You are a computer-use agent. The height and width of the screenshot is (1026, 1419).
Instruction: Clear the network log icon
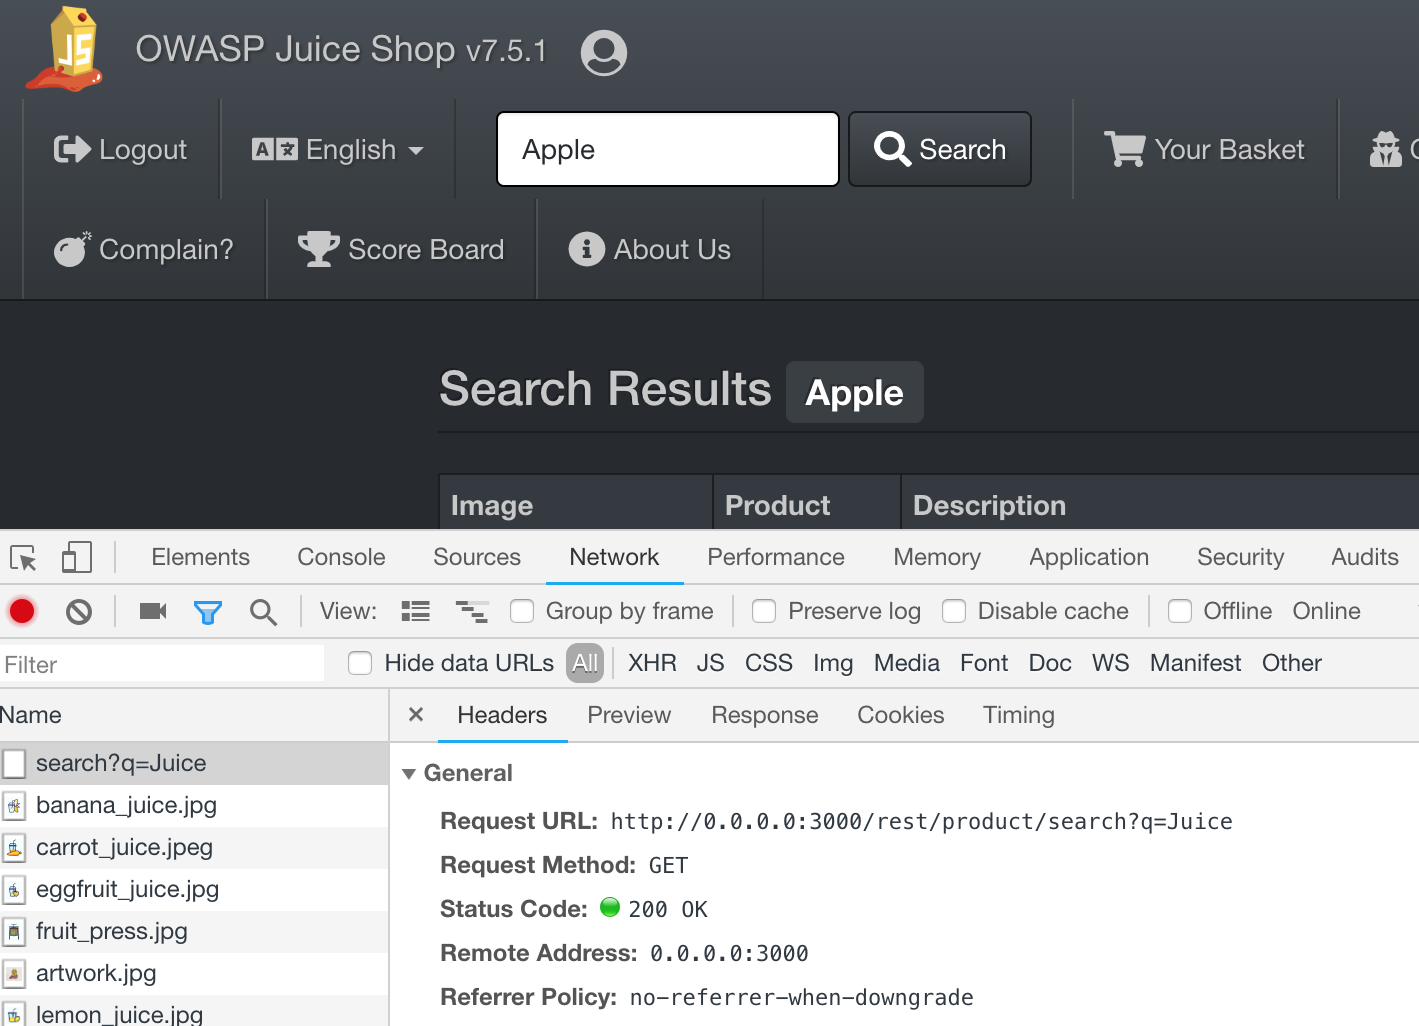click(79, 611)
